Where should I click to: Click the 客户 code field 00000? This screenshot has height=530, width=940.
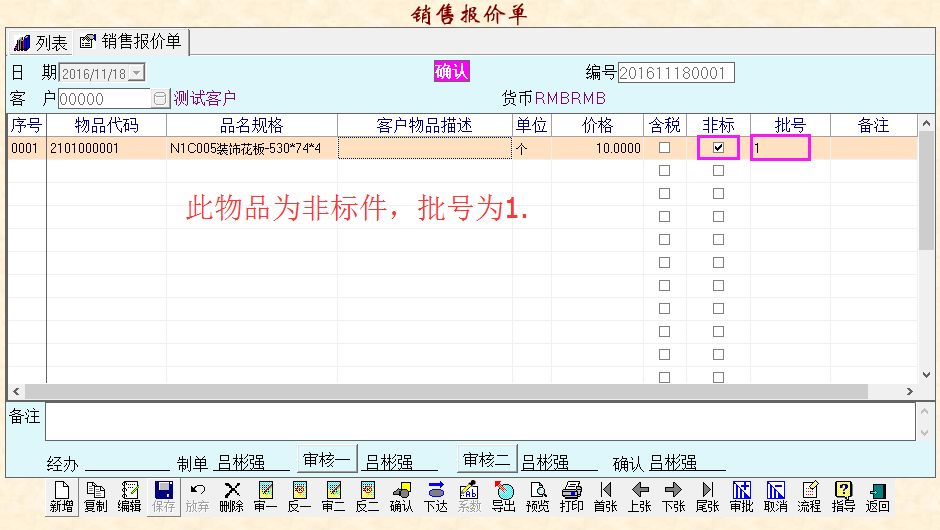coord(105,98)
